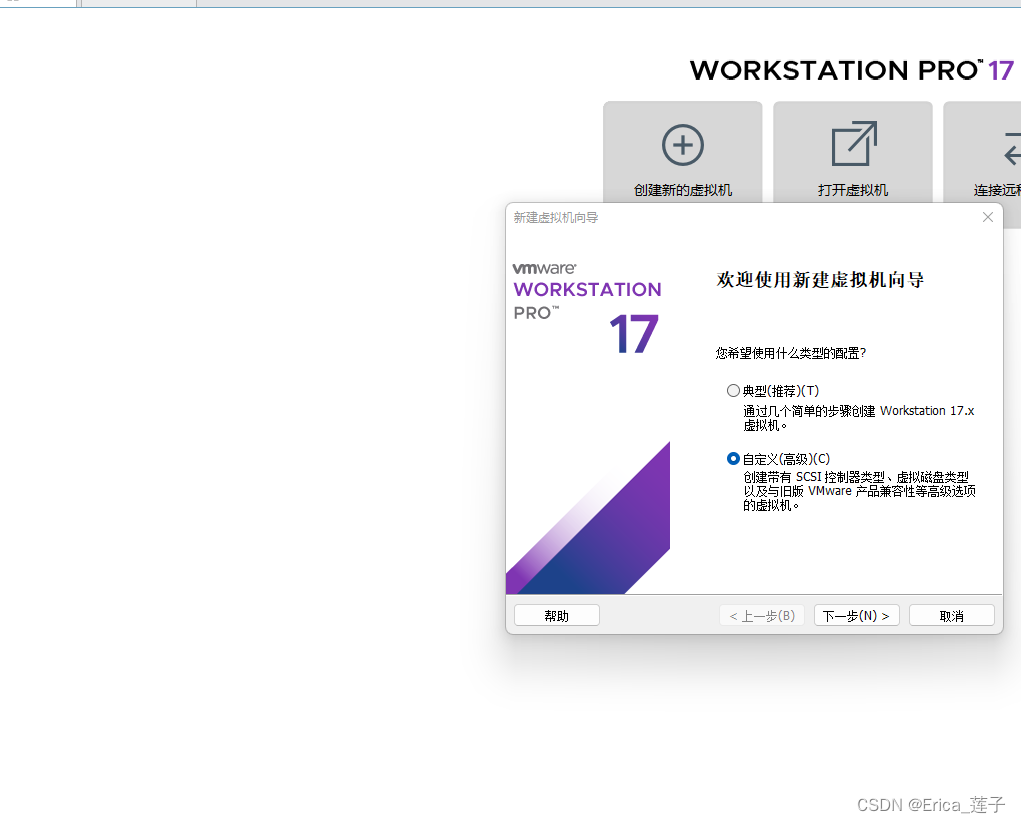Click the 您希望使用什么类型的配置? text
This screenshot has width=1021, height=823.
click(x=790, y=353)
